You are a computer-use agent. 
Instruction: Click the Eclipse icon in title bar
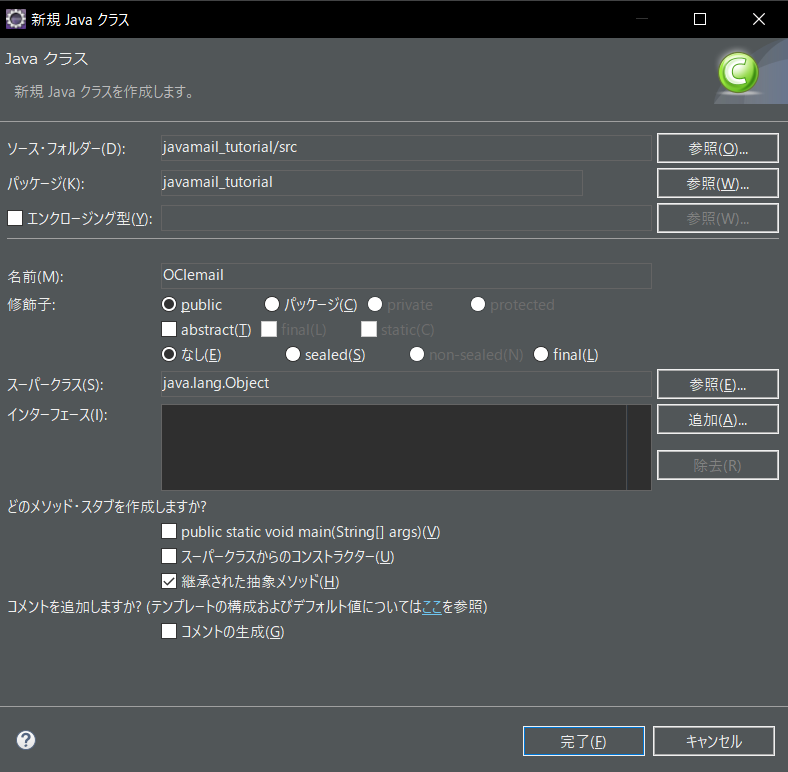pyautogui.click(x=16, y=19)
